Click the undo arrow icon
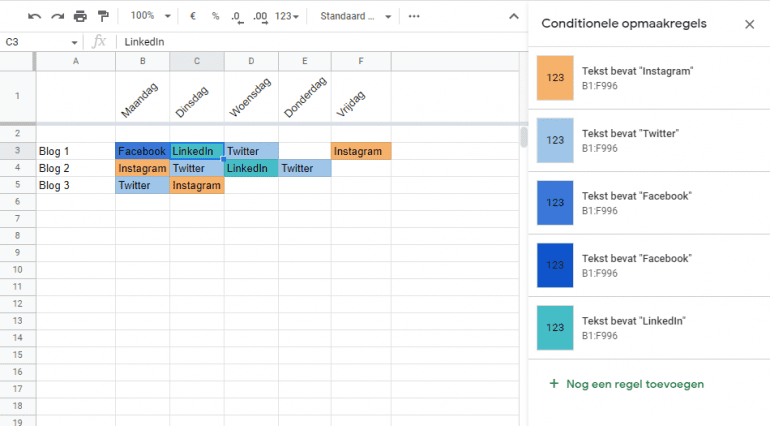The image size is (770, 426). 34,17
